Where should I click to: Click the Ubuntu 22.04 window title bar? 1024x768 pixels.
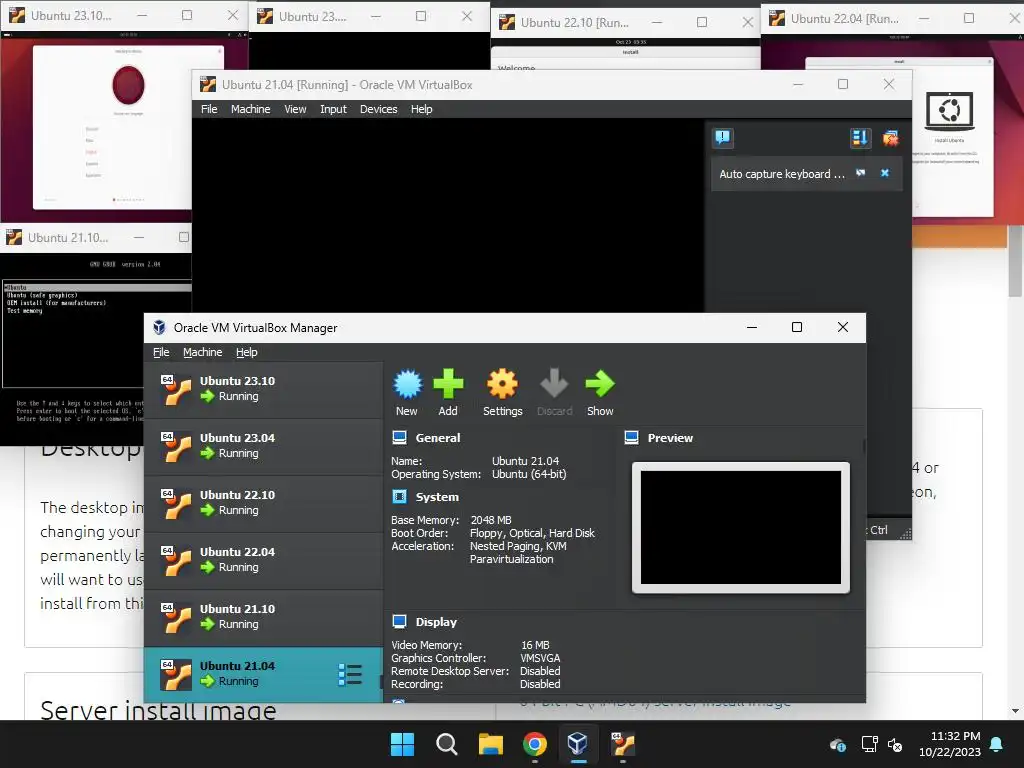pos(893,19)
